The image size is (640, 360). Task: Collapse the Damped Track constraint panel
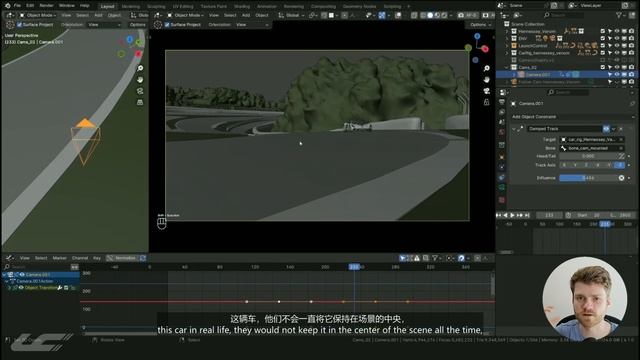point(513,129)
